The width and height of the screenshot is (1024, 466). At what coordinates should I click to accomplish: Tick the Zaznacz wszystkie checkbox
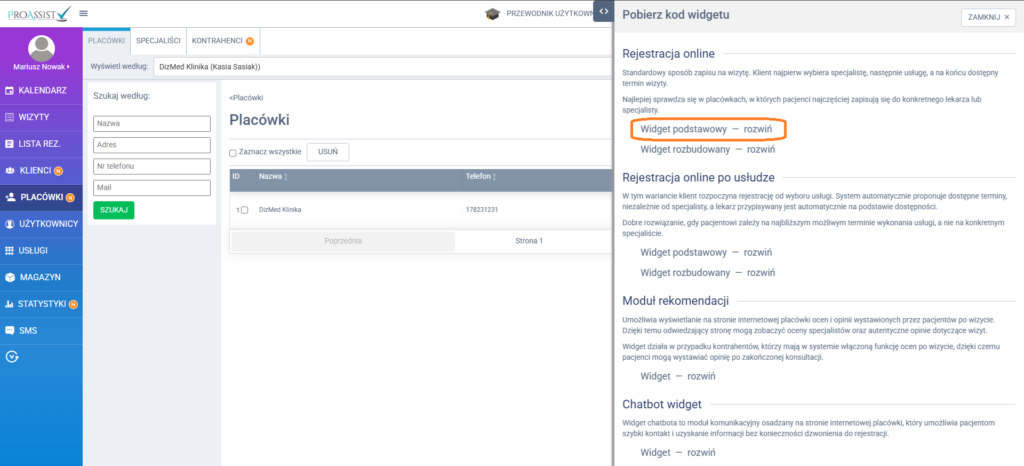pos(233,153)
